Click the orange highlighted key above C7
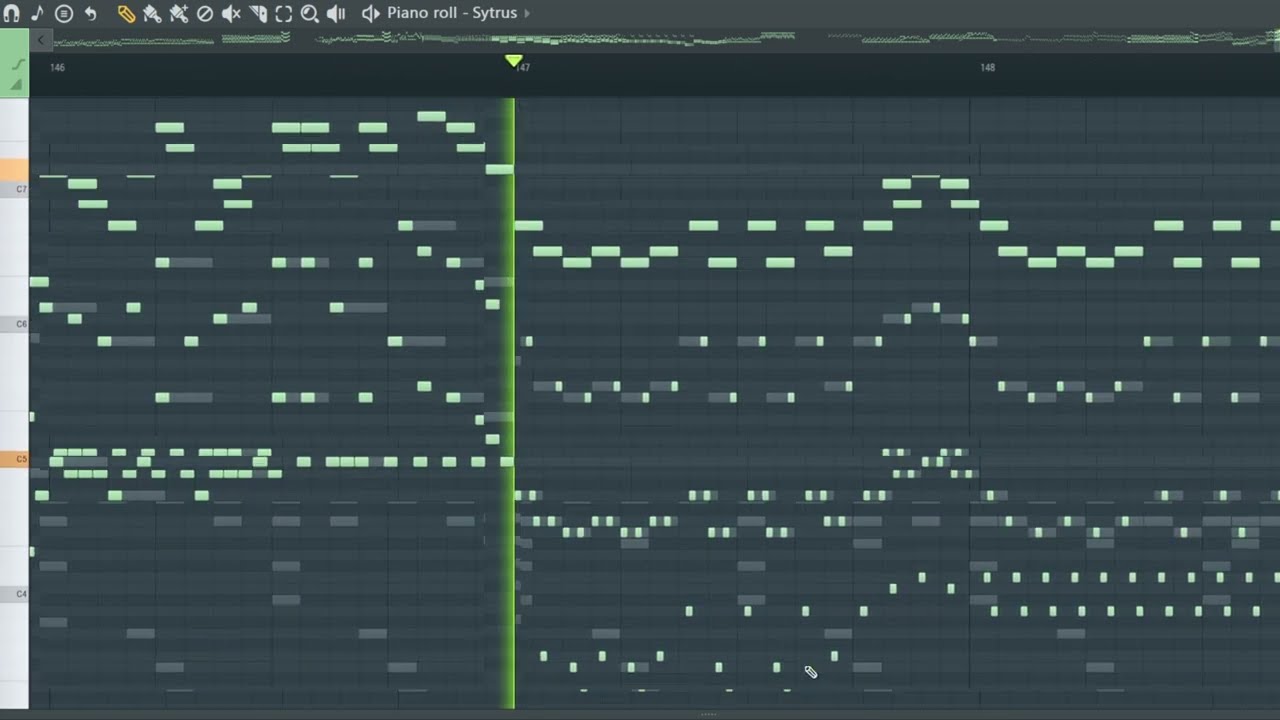 (x=15, y=170)
